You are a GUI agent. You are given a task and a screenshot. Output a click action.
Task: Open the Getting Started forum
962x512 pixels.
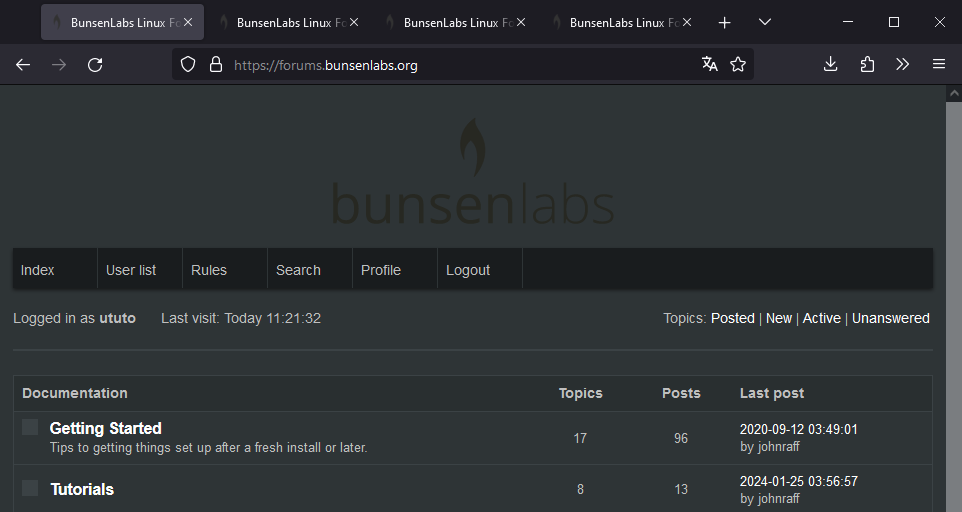106,428
